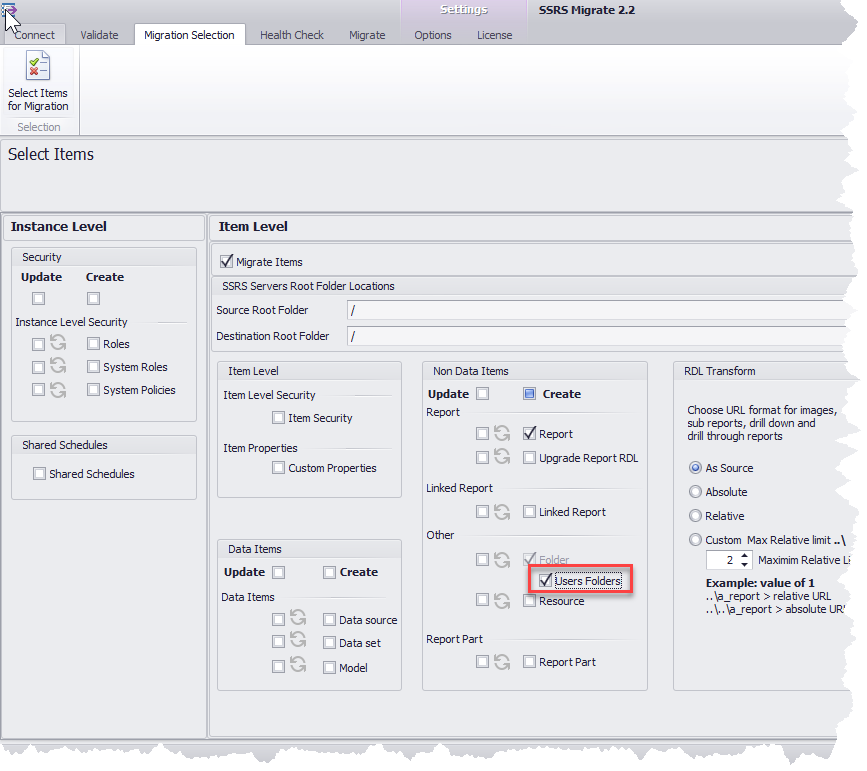Tick the update checkbox in the Report row
The height and width of the screenshot is (771, 867).
click(x=483, y=433)
